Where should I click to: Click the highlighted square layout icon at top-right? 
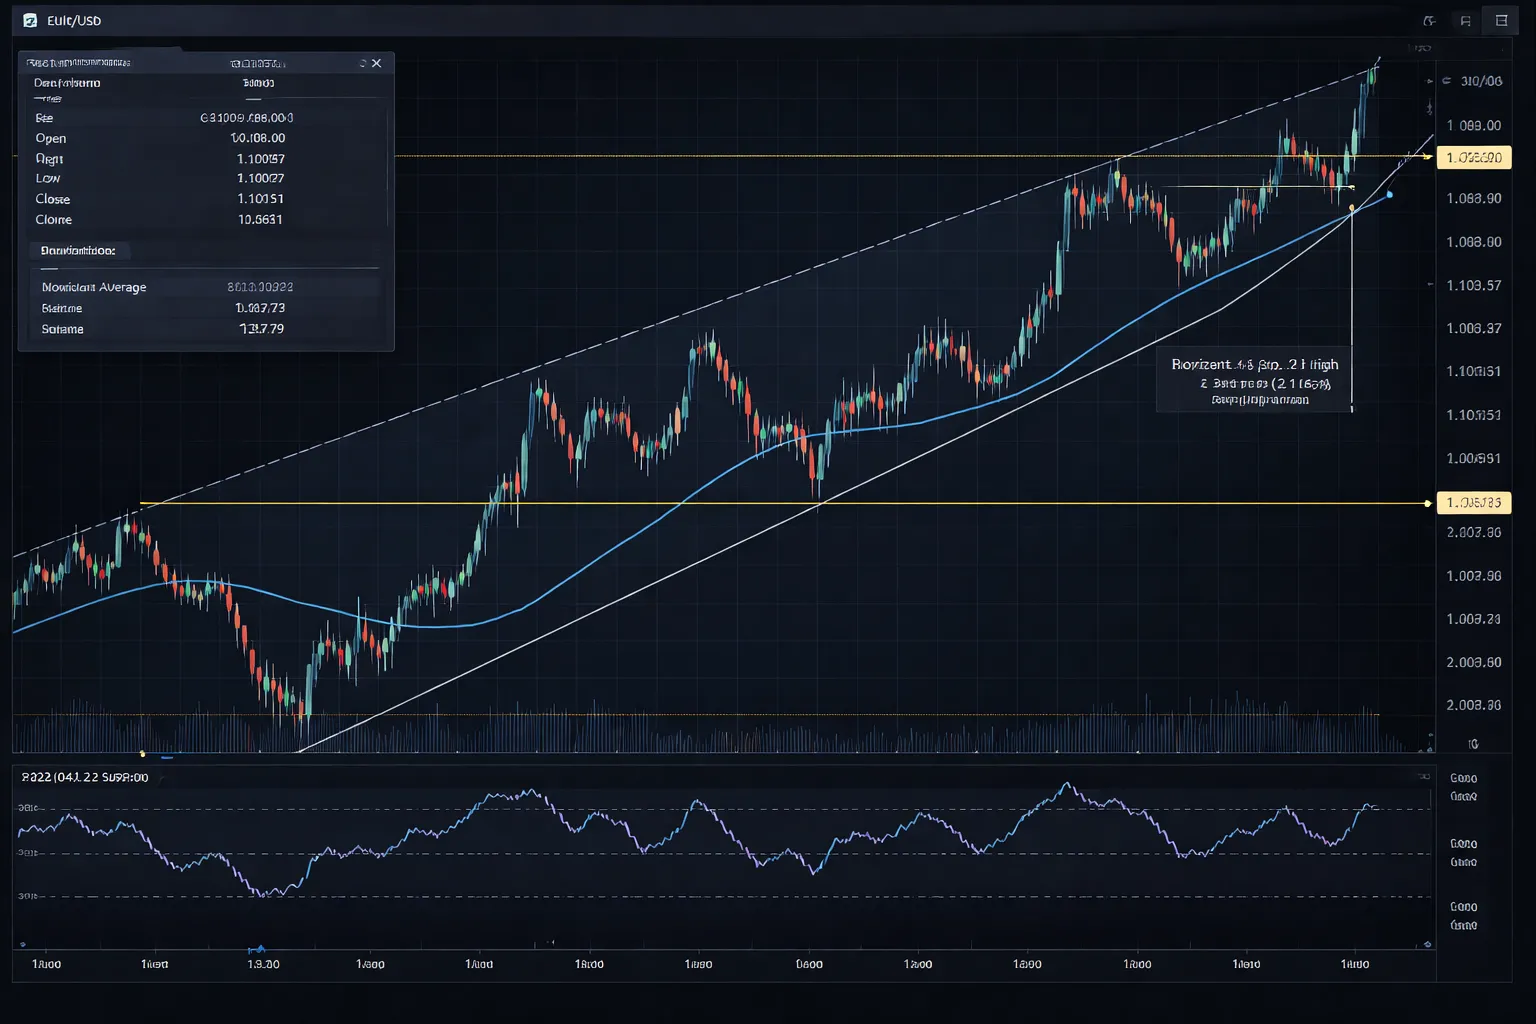[x=1501, y=20]
